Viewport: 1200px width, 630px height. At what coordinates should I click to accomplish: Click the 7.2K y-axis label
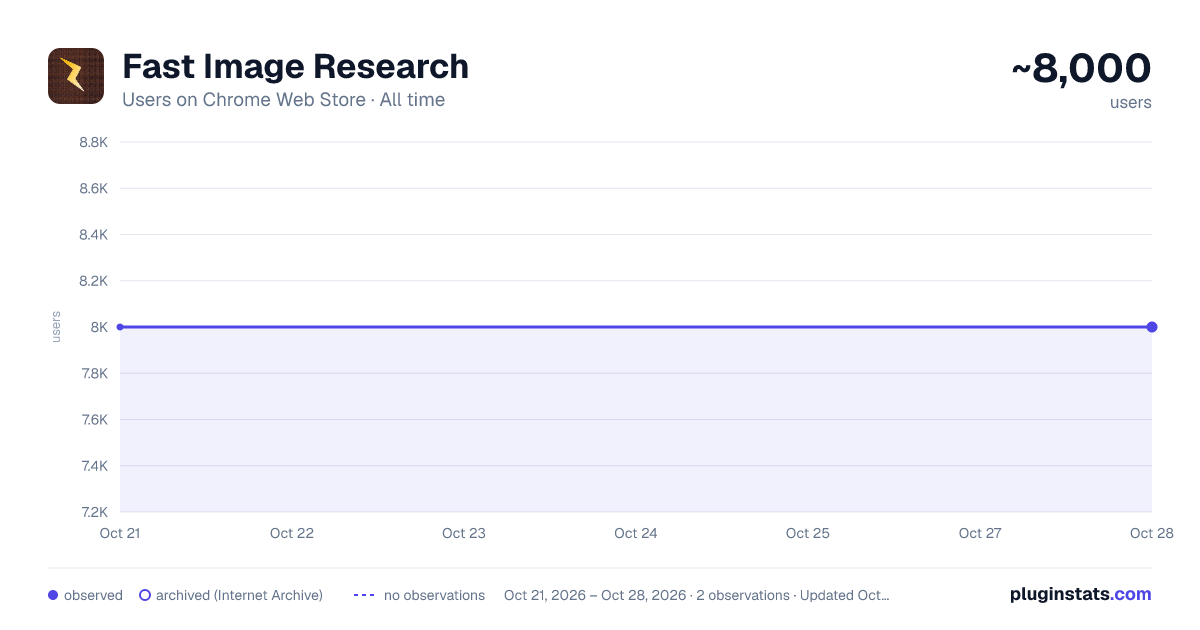(93, 512)
